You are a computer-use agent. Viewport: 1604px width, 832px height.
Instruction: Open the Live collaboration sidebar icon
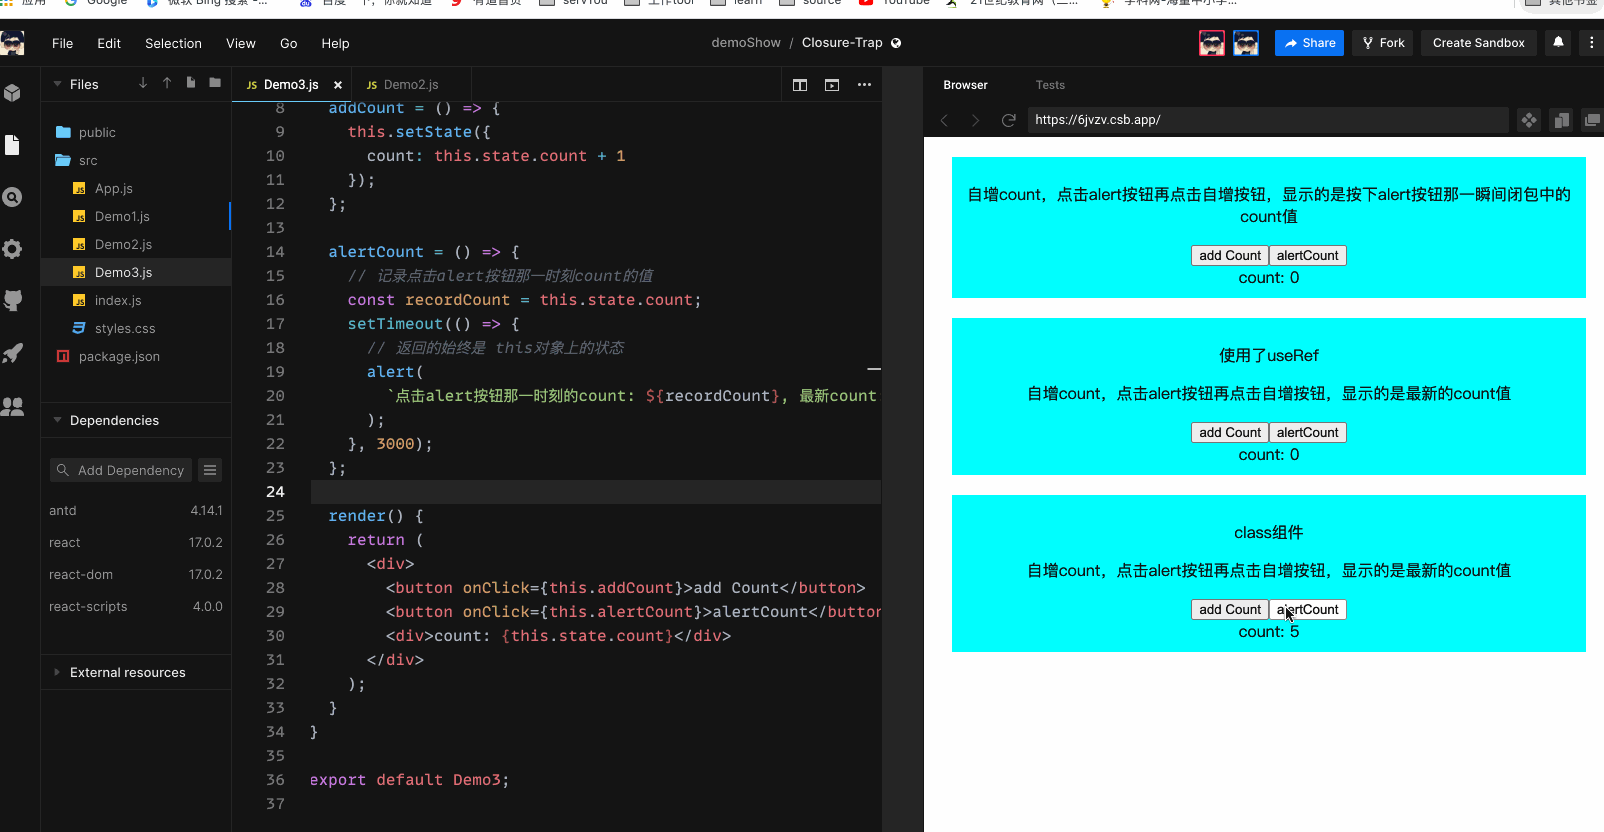pyautogui.click(x=12, y=406)
